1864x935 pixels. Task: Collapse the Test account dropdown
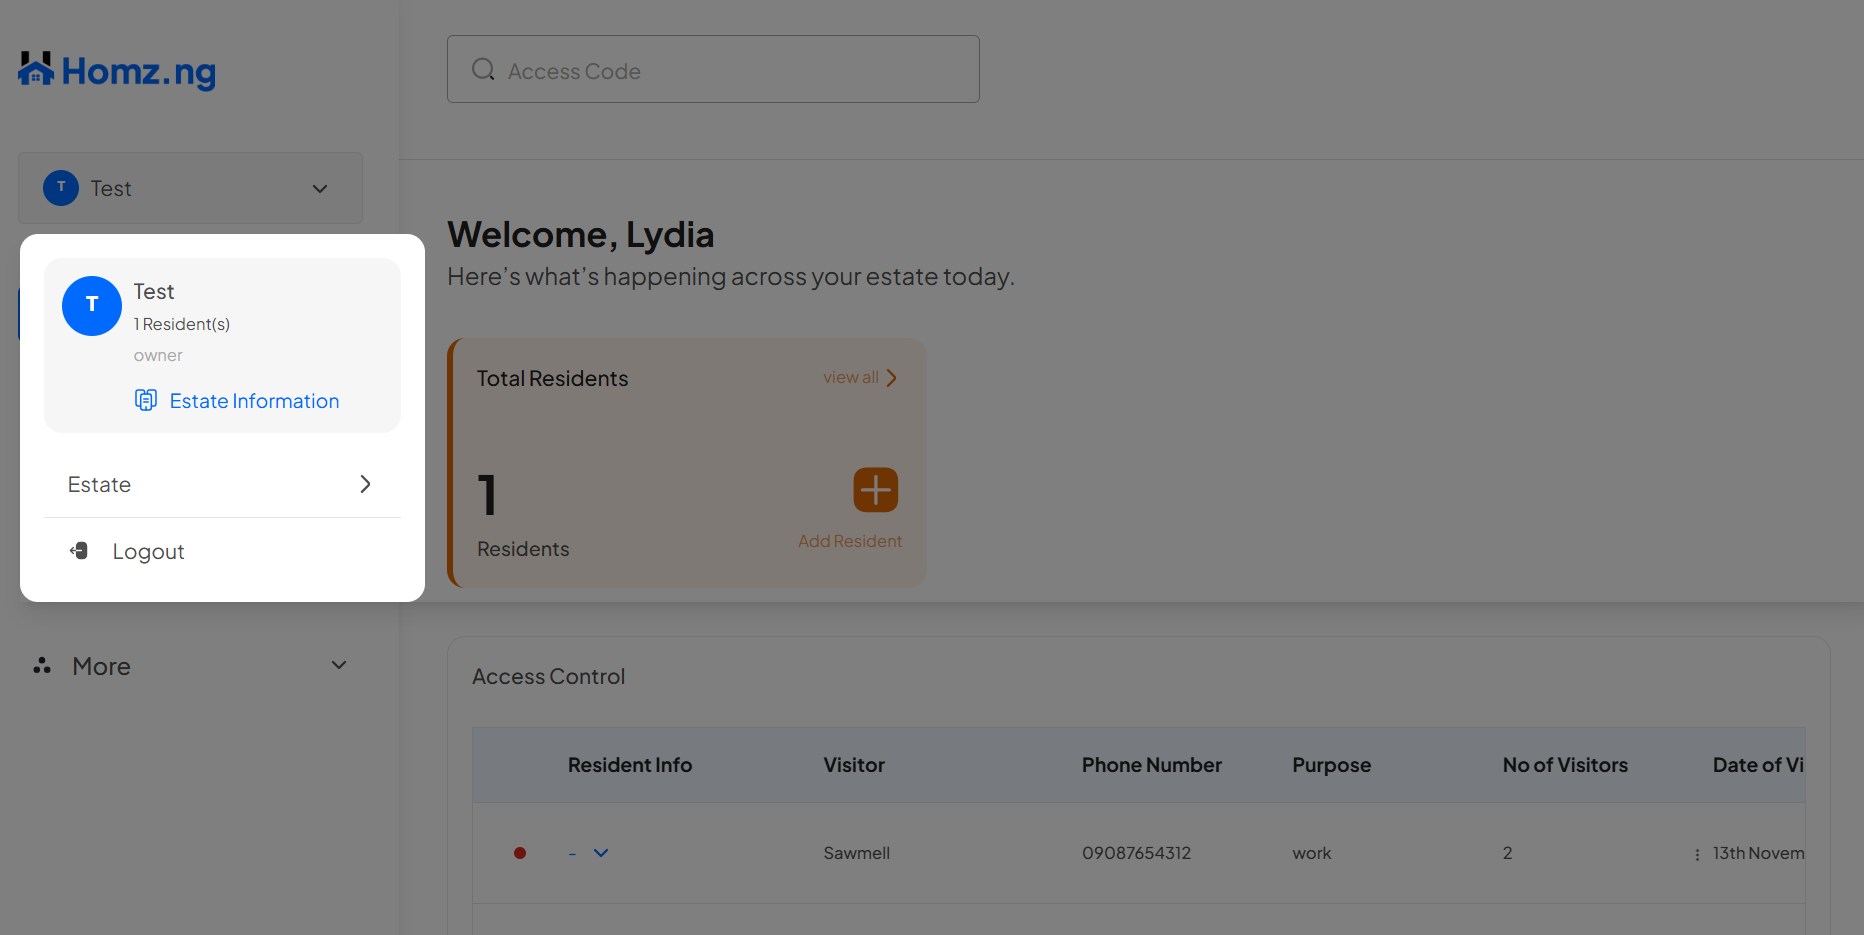[319, 188]
